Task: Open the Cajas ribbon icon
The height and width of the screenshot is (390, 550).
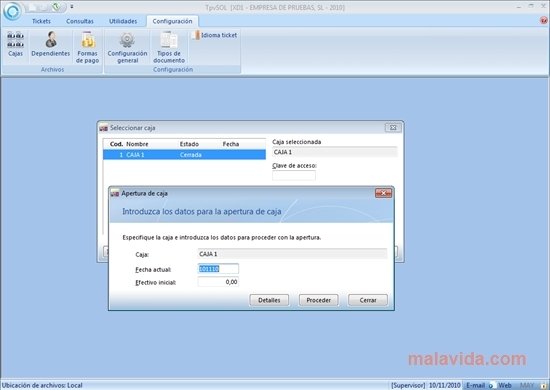Action: click(15, 44)
